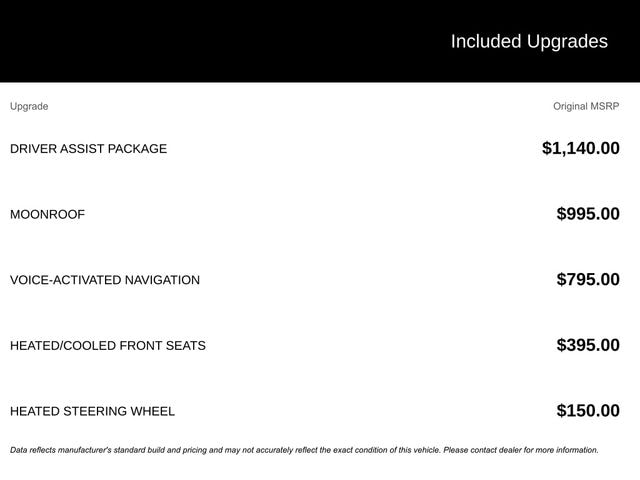Screen dimensions: 640x480
Task: Click 'Please contact dealer for more information'
Action: point(520,450)
